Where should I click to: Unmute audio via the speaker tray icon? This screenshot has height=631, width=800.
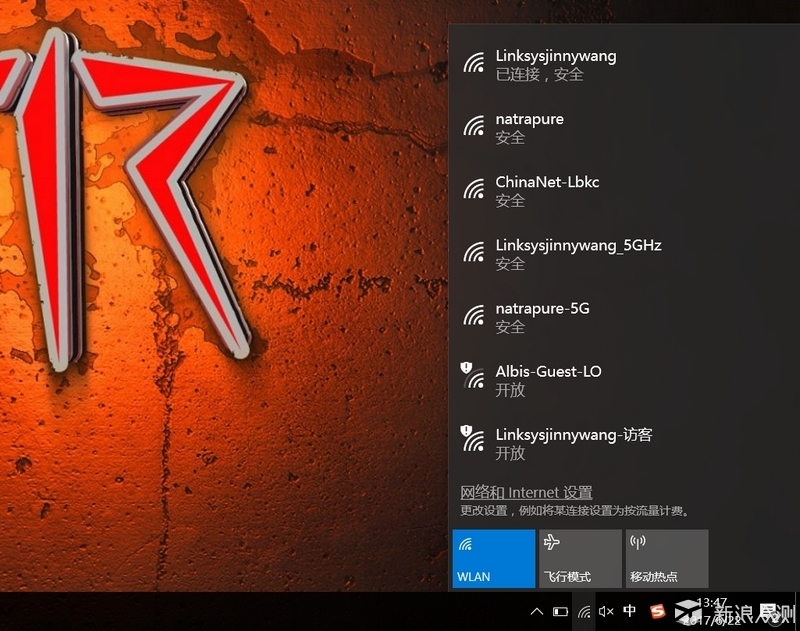pyautogui.click(x=606, y=610)
